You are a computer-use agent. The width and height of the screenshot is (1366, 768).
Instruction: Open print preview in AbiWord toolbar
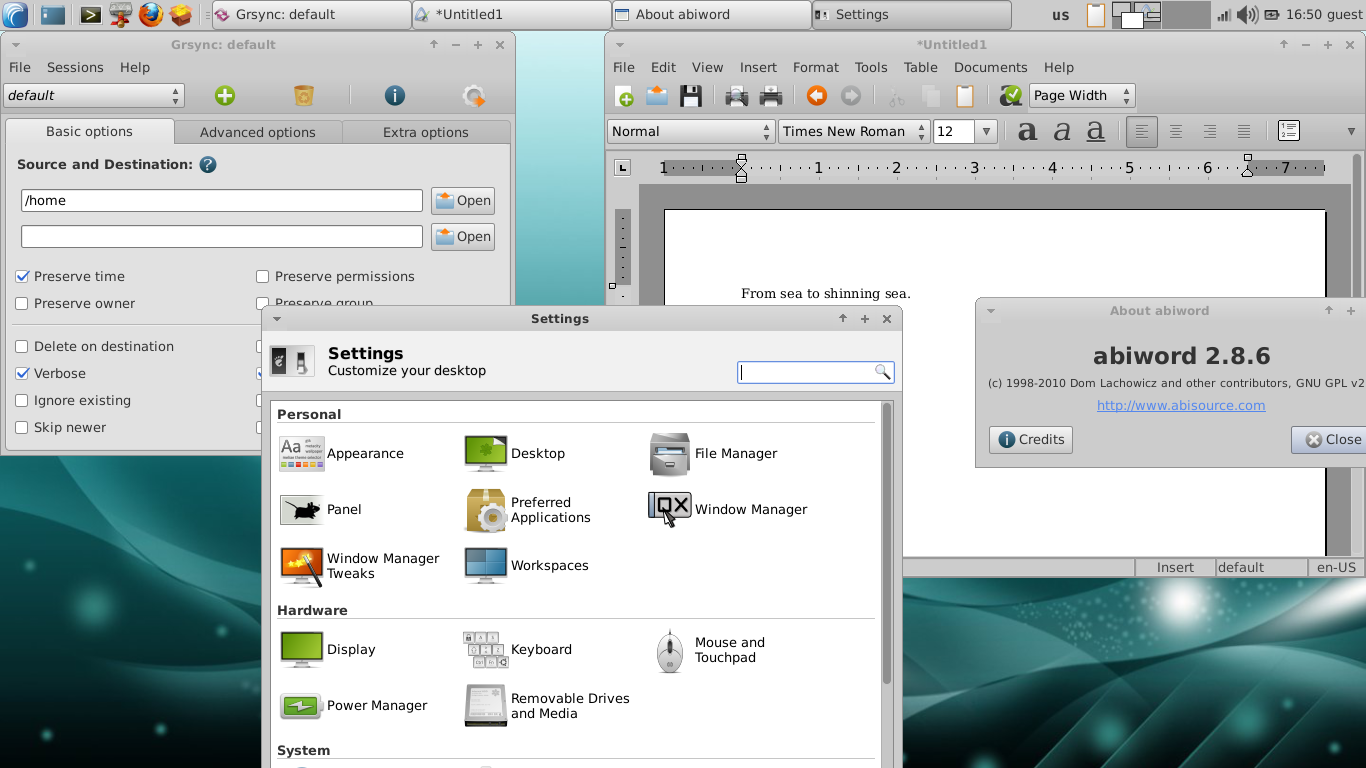pos(737,96)
